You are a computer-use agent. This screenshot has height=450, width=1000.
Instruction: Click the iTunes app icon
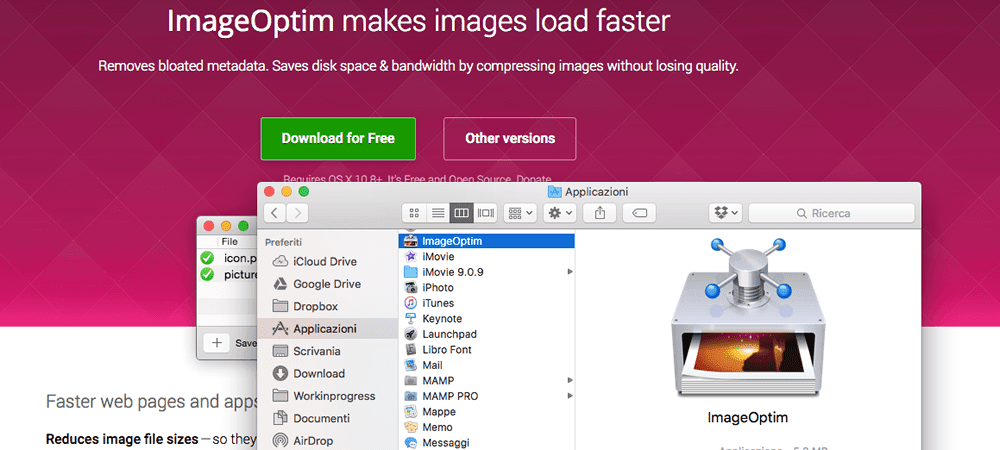[x=411, y=303]
